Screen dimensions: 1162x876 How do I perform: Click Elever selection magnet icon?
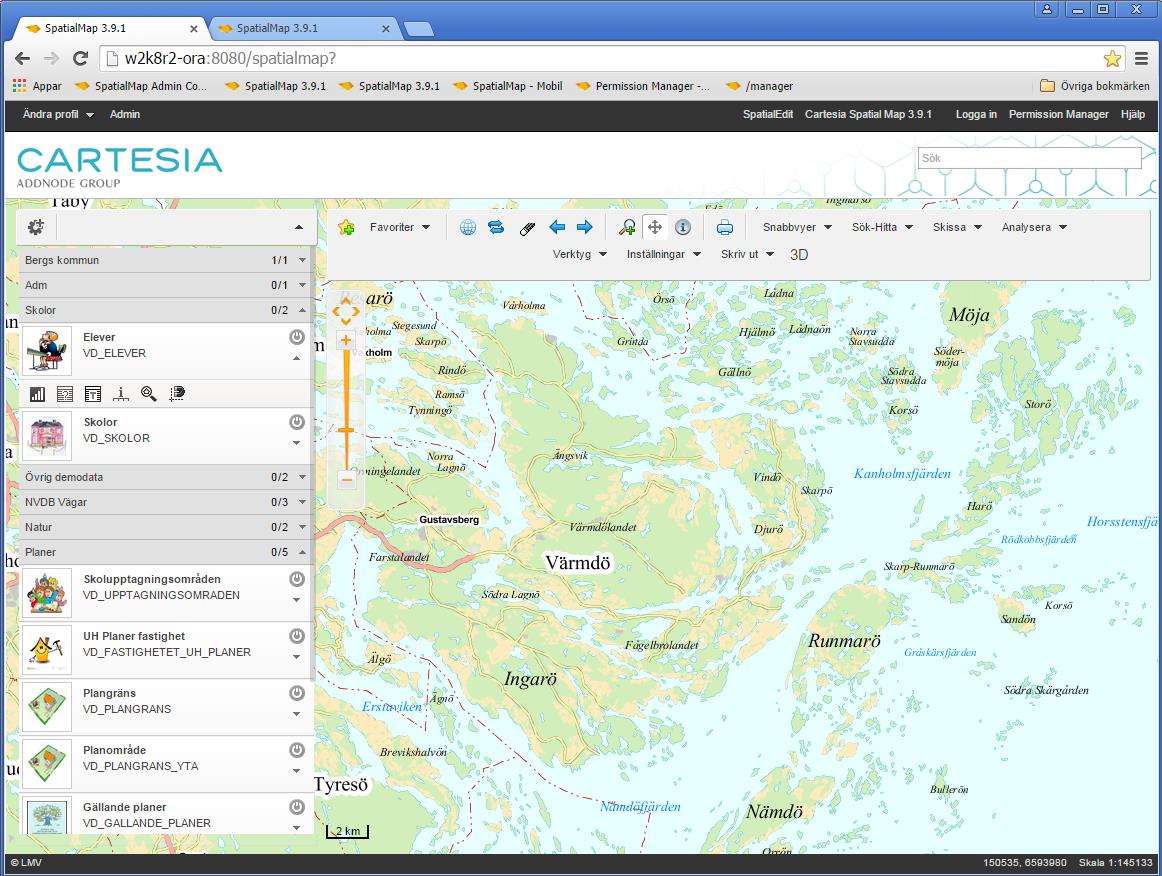coord(176,394)
